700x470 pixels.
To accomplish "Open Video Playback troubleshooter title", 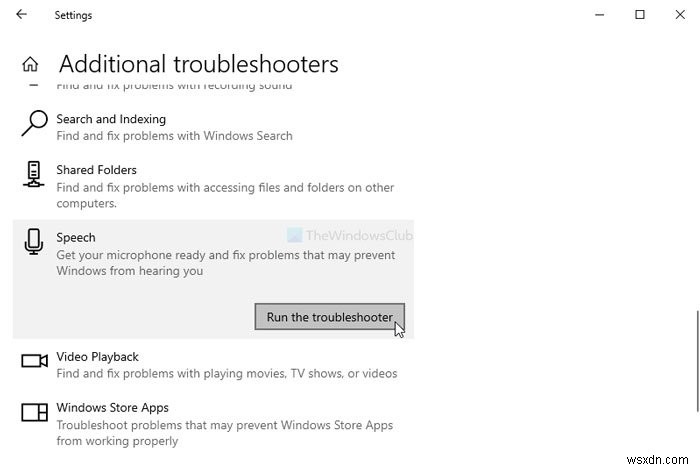I will (x=97, y=357).
